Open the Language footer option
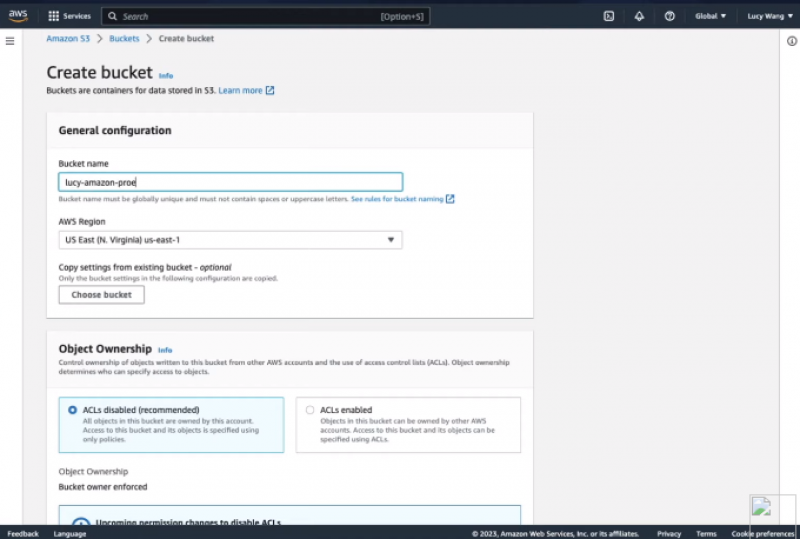Screen dimensions: 800x539 click(x=70, y=533)
